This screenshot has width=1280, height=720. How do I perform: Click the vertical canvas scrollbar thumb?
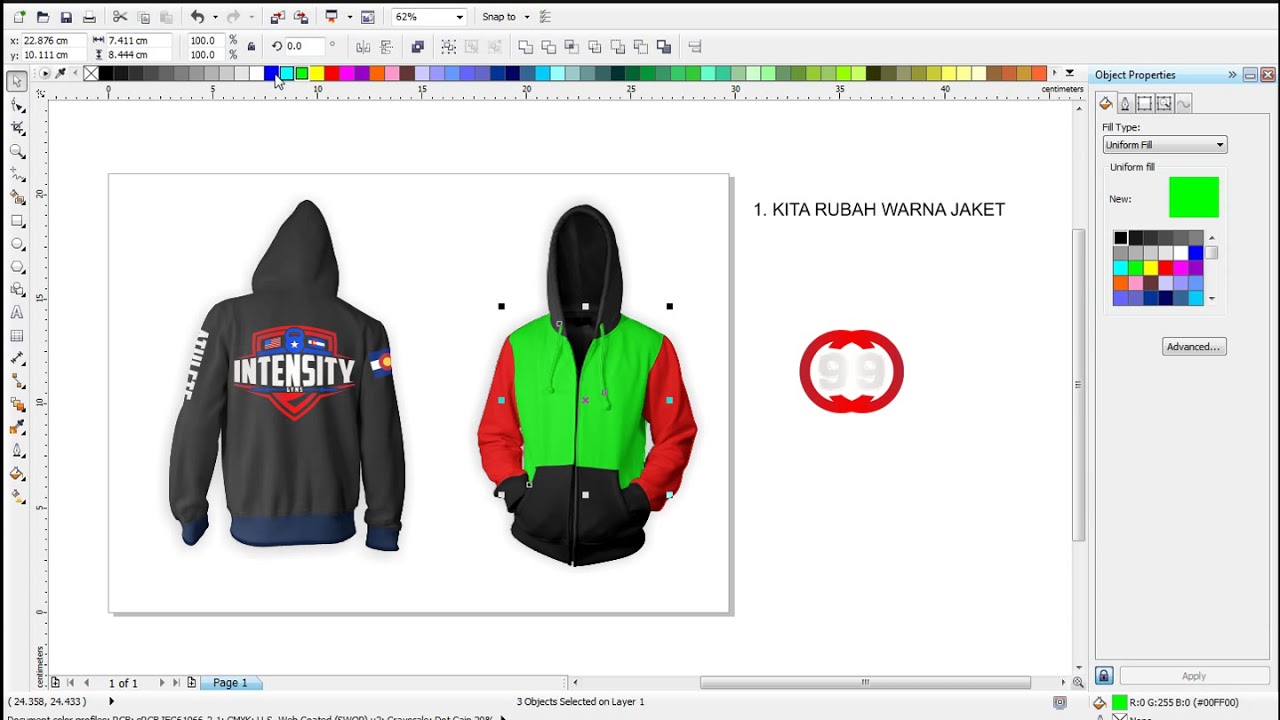[1078, 385]
